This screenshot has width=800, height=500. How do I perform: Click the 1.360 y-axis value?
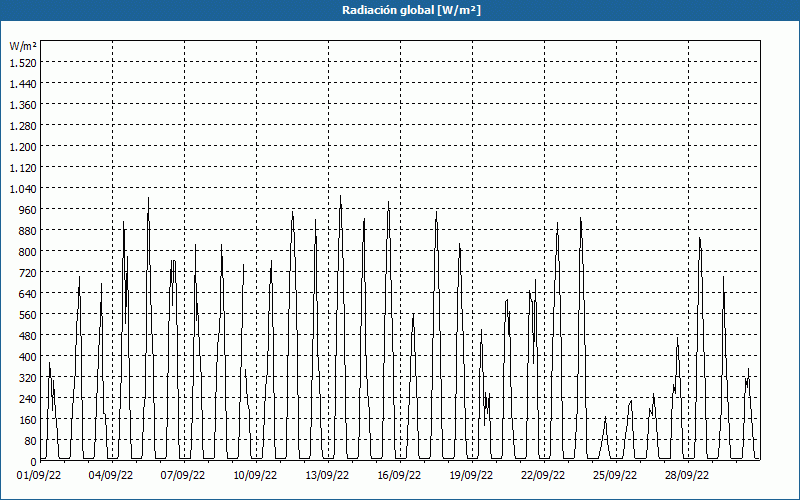[x=23, y=105]
